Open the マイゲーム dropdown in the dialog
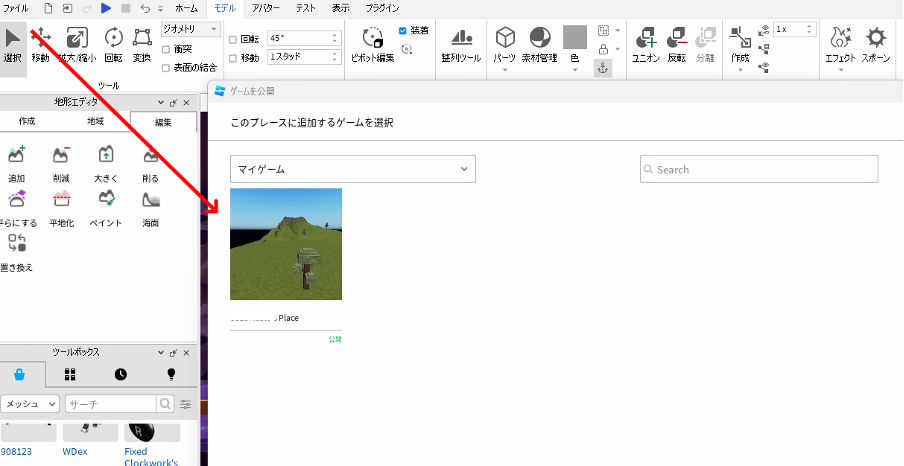Viewport: 904px width, 466px height. tap(352, 169)
